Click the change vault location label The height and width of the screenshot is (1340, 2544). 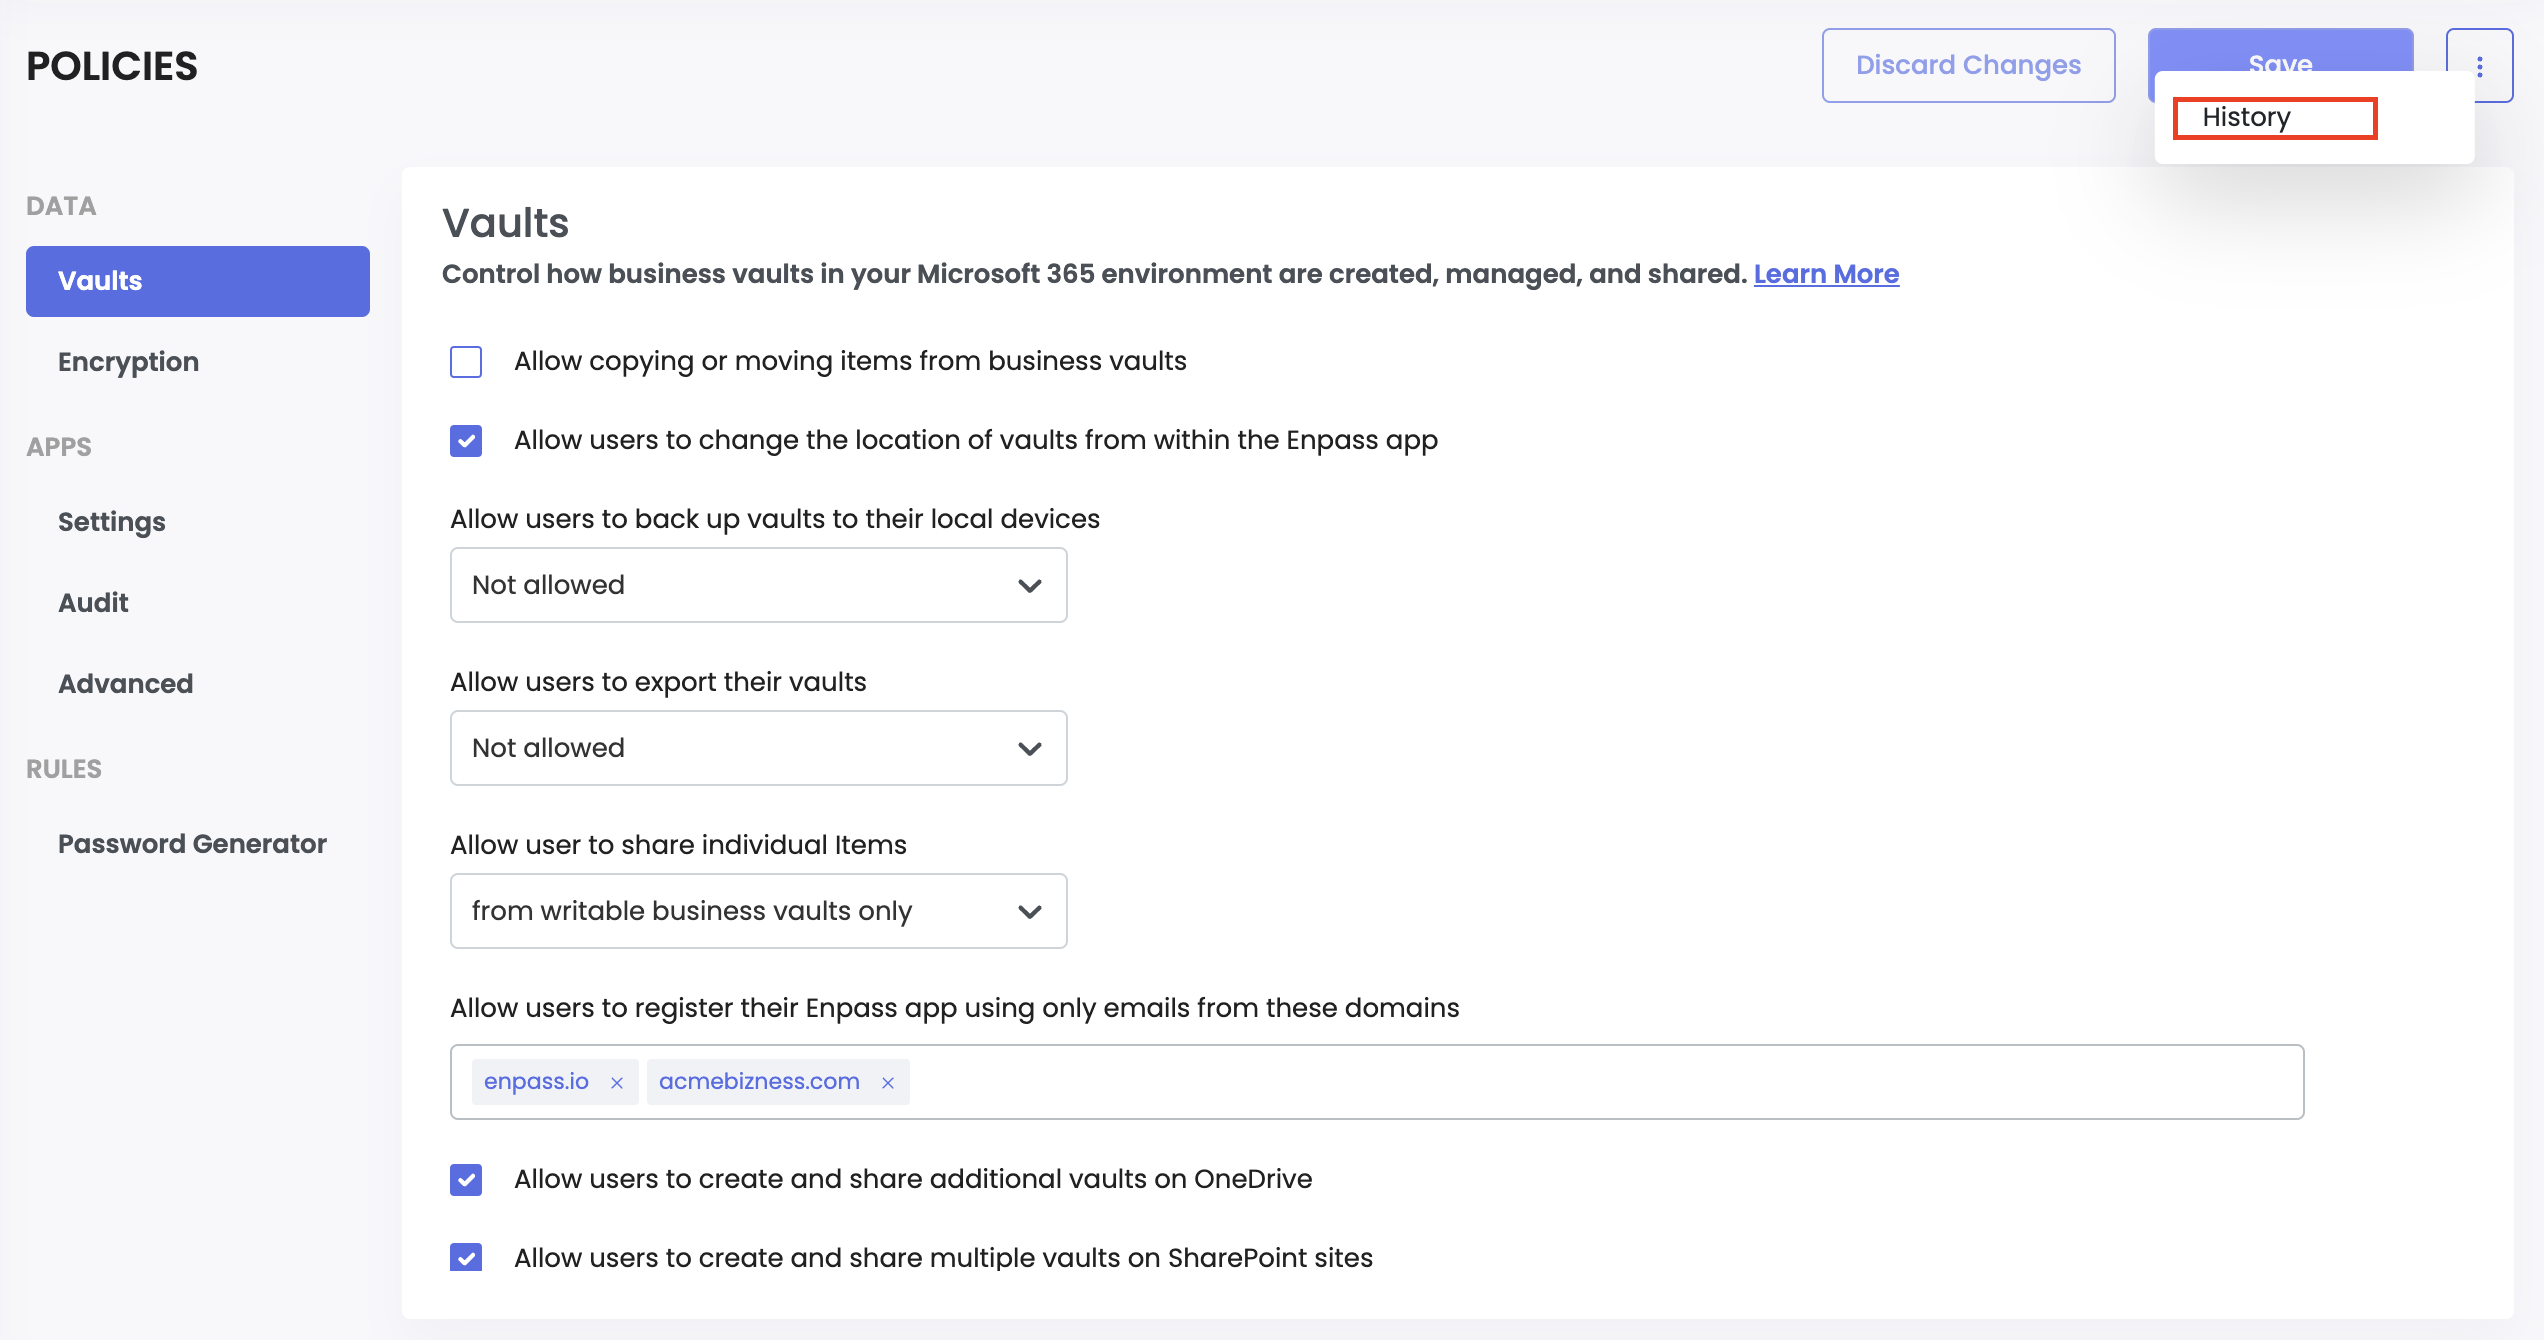tap(976, 440)
